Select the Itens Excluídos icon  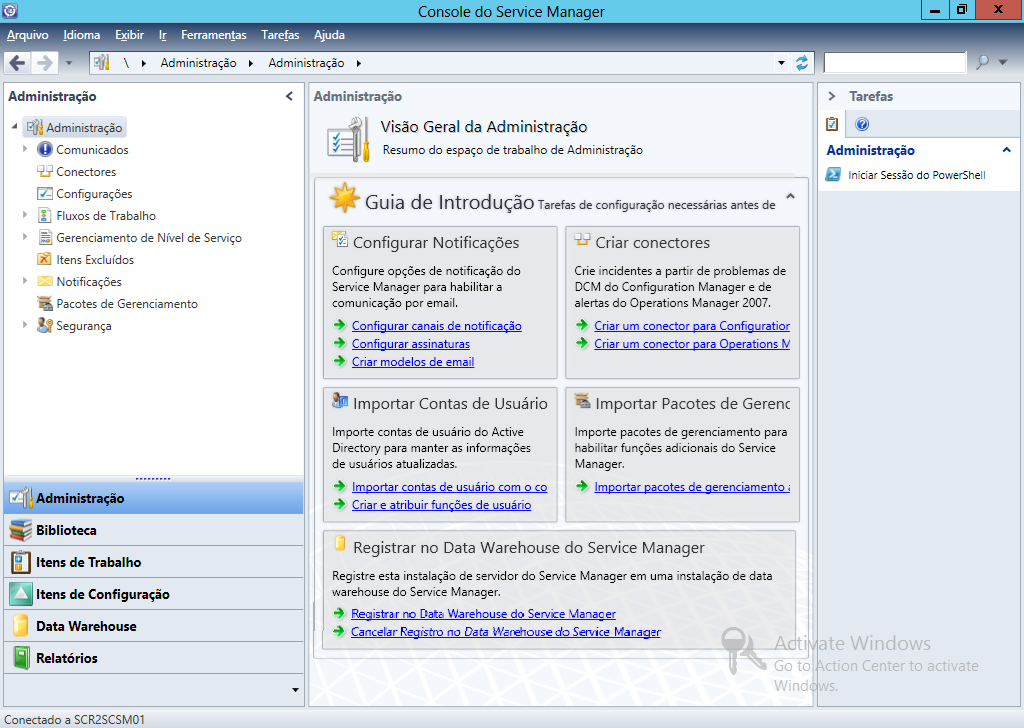[x=44, y=260]
